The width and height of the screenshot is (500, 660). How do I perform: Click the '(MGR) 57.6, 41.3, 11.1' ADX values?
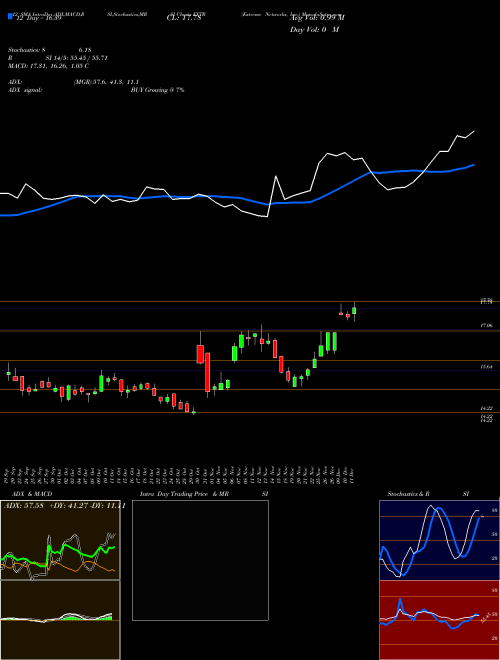tap(106, 82)
